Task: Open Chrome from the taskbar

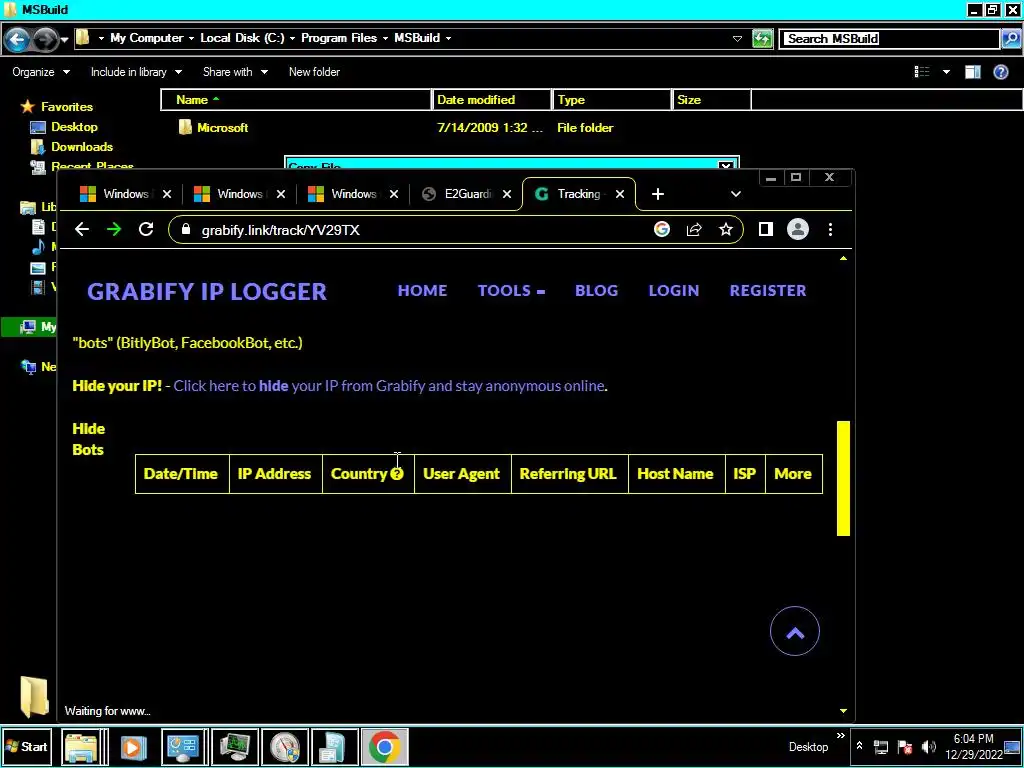Action: (x=384, y=746)
